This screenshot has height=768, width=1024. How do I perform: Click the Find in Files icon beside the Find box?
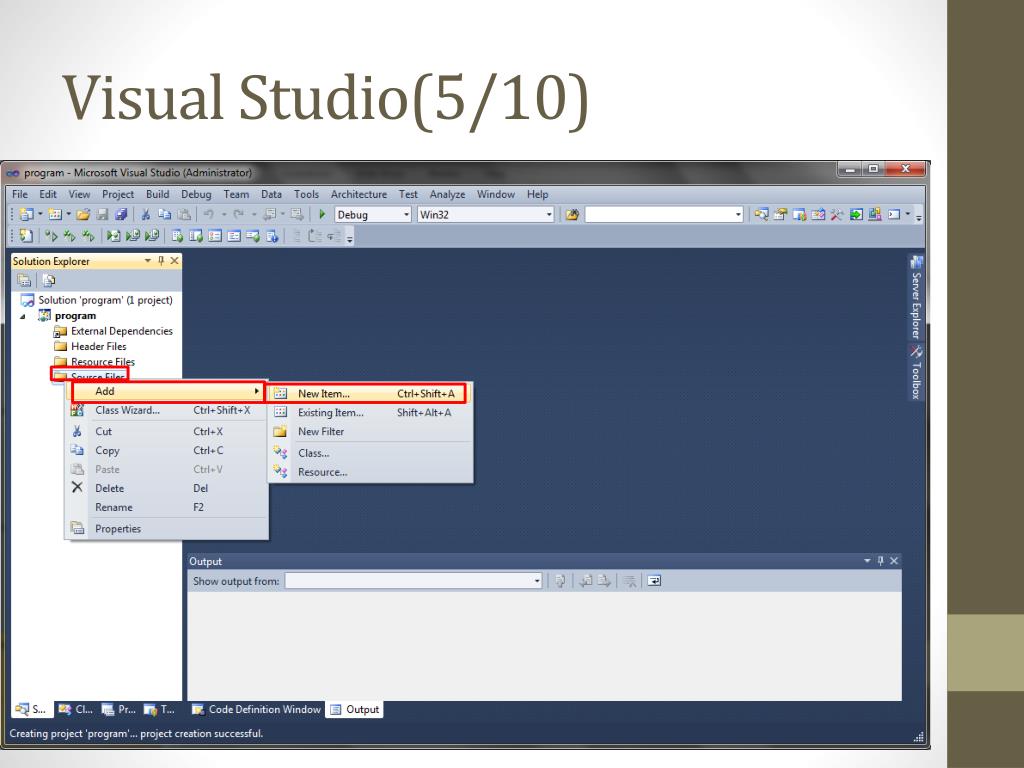tap(572, 214)
